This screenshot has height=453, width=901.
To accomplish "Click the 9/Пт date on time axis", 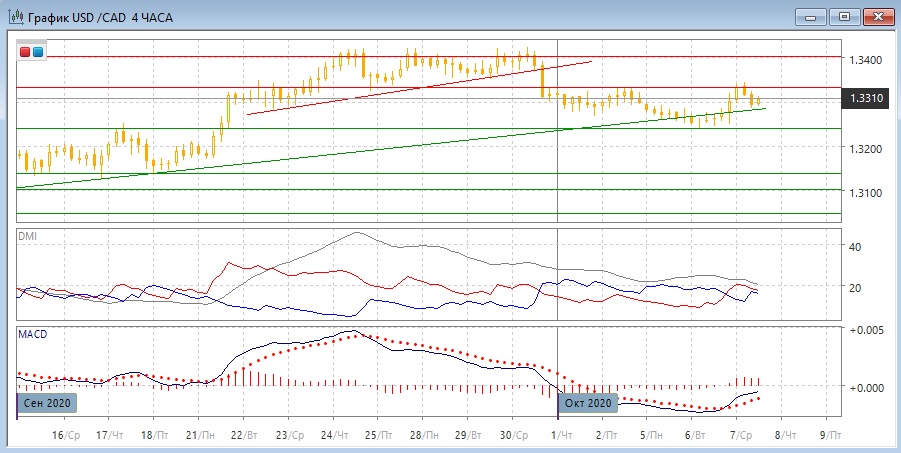I will point(829,436).
